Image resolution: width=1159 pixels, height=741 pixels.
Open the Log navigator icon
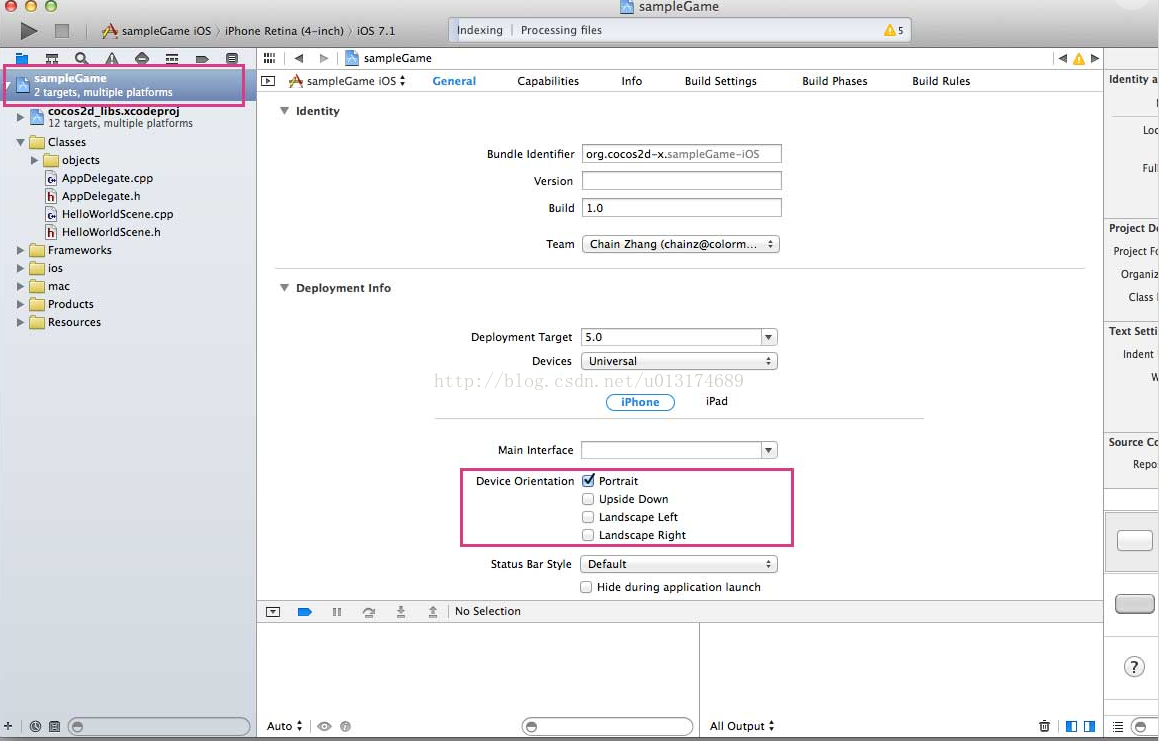point(232,58)
